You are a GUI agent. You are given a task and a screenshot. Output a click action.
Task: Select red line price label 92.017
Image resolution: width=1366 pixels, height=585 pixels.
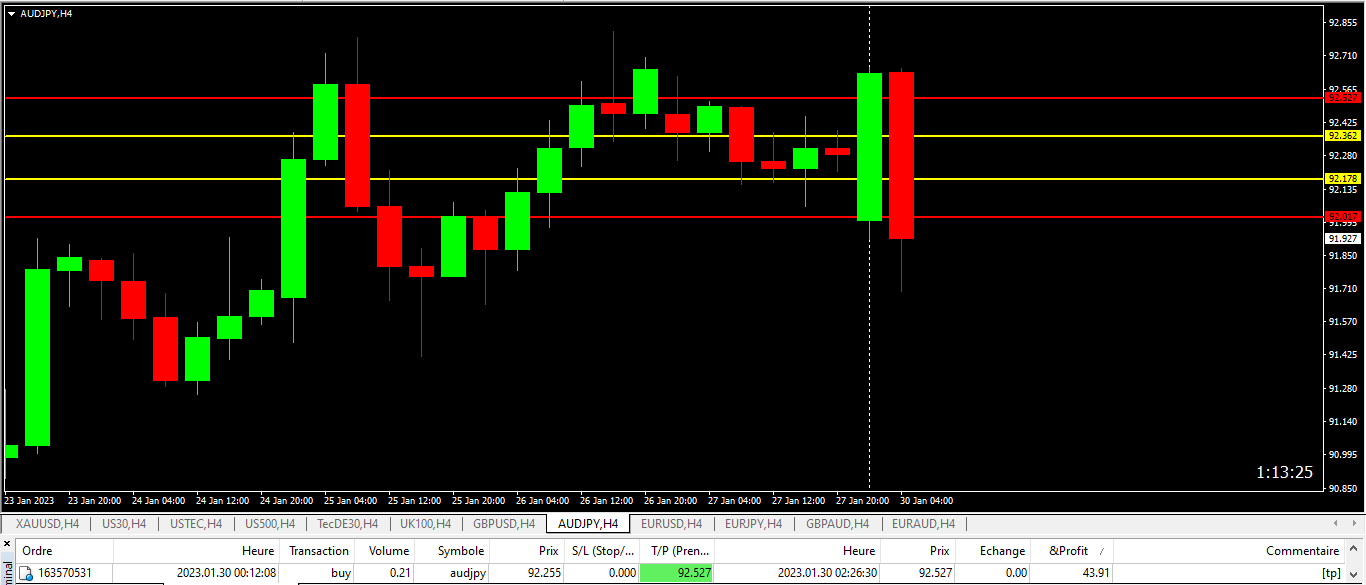(1343, 216)
